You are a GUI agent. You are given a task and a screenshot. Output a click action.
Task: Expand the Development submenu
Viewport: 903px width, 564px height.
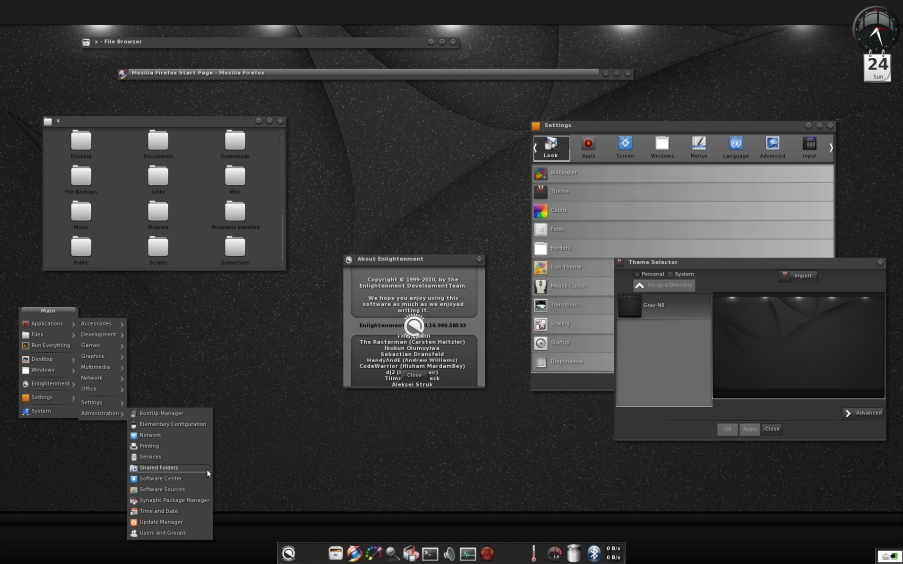102,335
